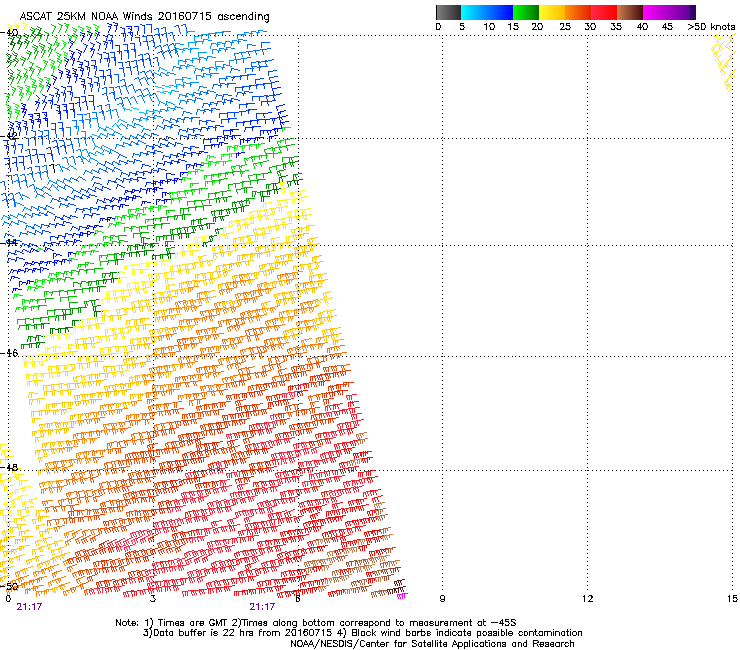Viewport: 740px width, 650px height.
Task: Click the yellow wind barbs in the top-right corner
Action: tap(724, 61)
